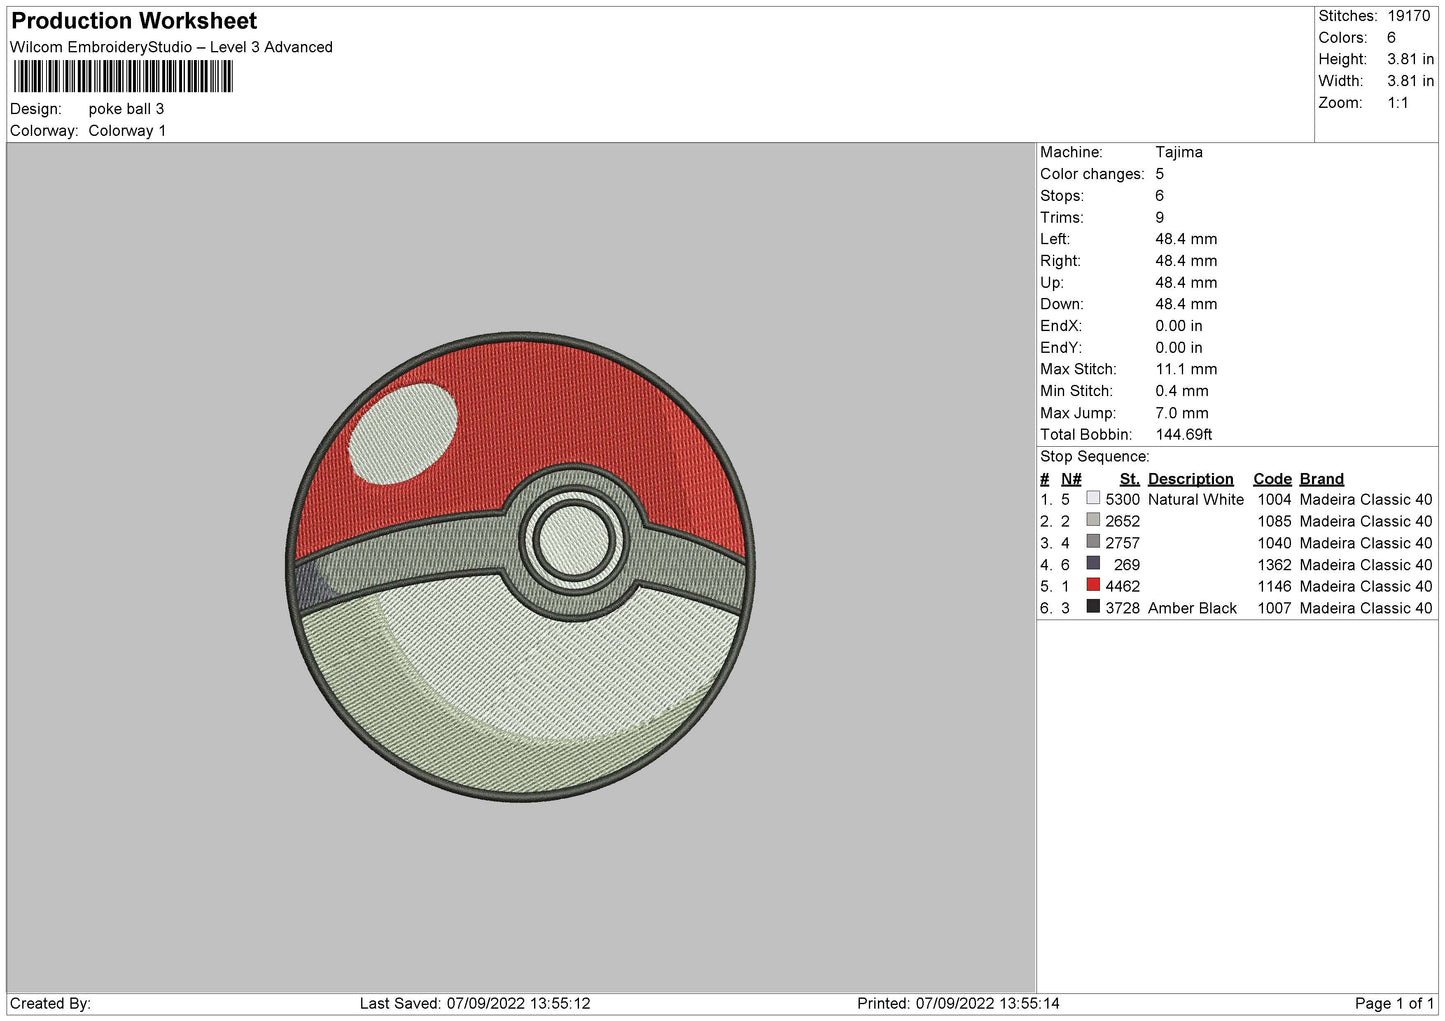The width and height of the screenshot is (1445, 1021).
Task: Click the red swatch for code 1146
Action: pos(1093,585)
